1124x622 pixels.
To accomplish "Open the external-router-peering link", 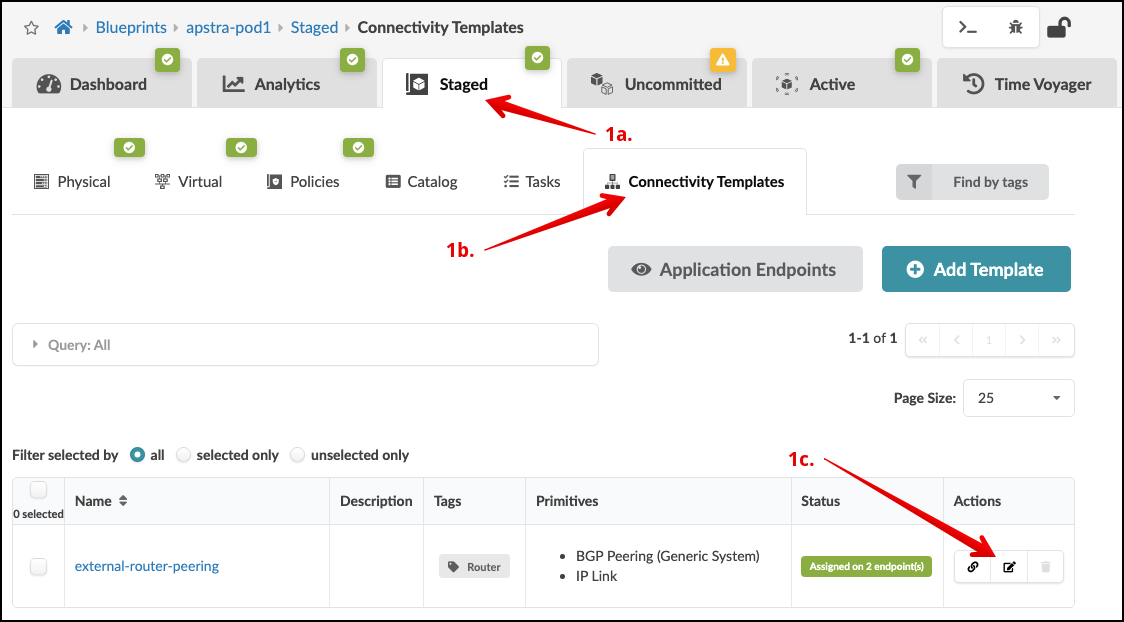I will [147, 566].
